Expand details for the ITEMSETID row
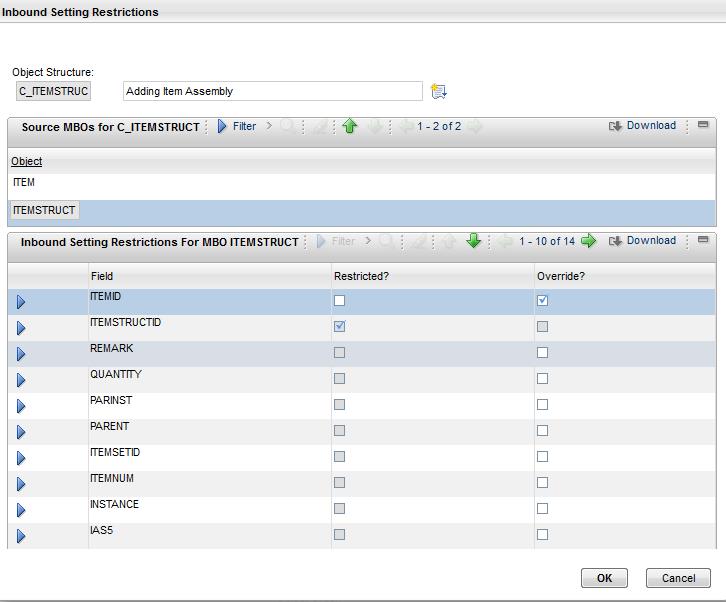The image size is (726, 602). coord(21,458)
